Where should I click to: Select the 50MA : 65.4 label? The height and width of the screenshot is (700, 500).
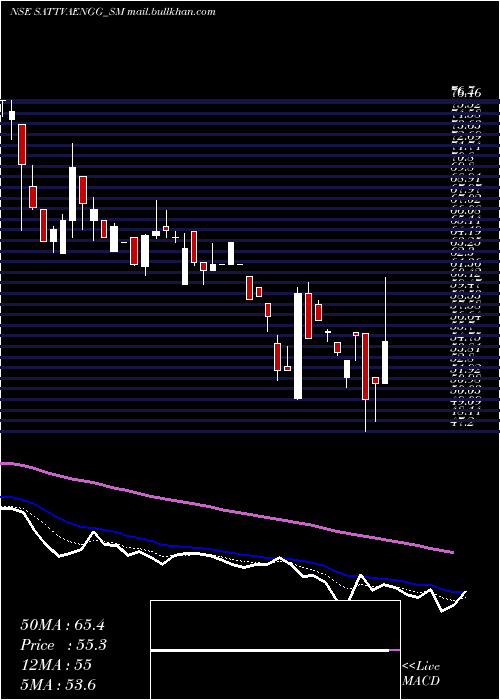[x=62, y=625]
